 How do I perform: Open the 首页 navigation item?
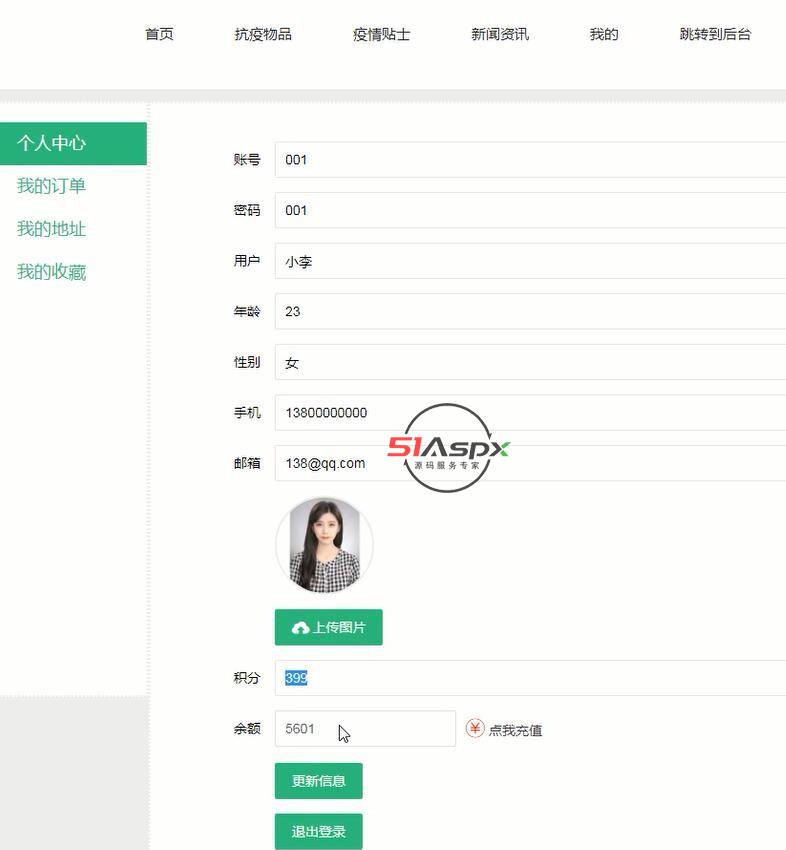(x=159, y=34)
